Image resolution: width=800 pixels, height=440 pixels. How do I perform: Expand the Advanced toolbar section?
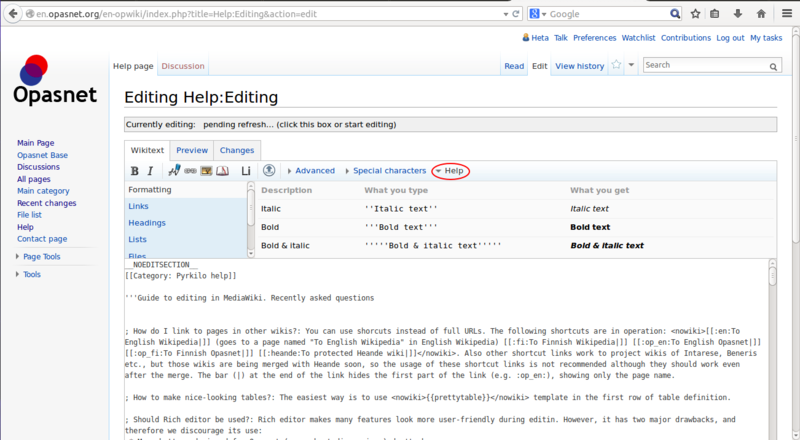click(310, 171)
